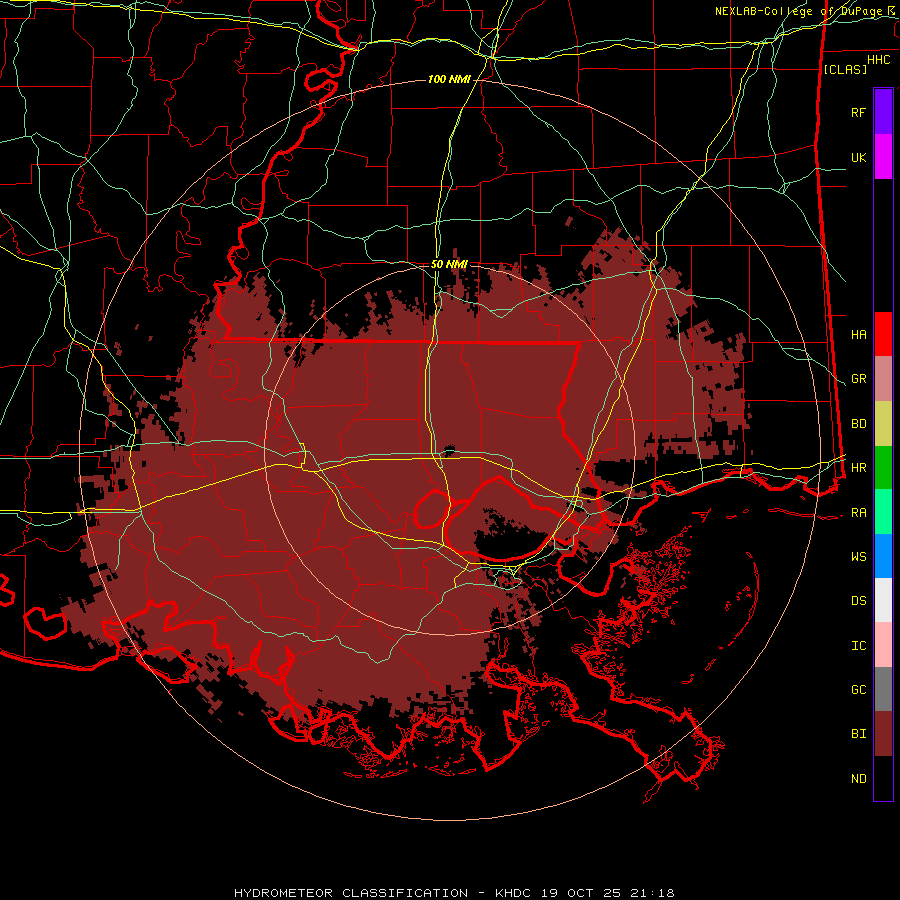This screenshot has height=900, width=900.
Task: Click the DS white legend swatch
Action: point(883,600)
